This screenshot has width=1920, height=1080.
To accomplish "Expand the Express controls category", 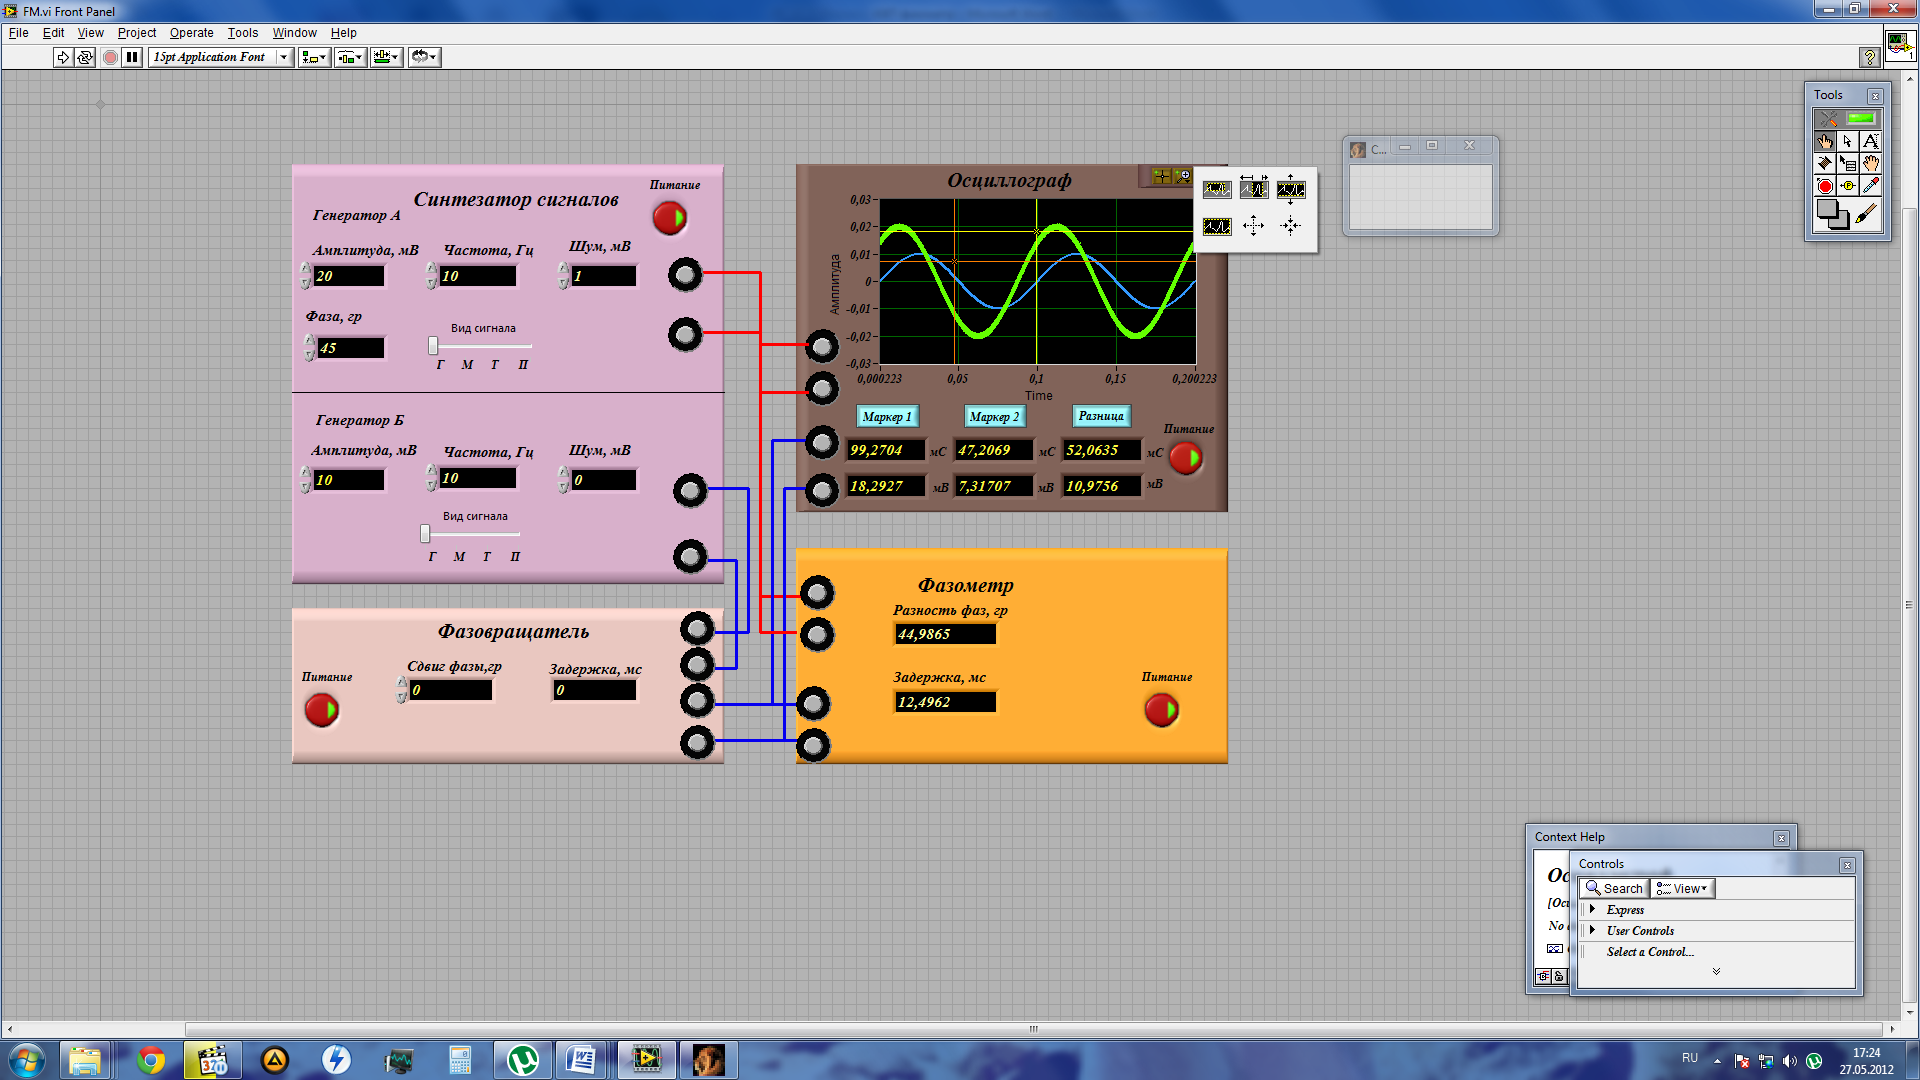I will pos(1593,910).
